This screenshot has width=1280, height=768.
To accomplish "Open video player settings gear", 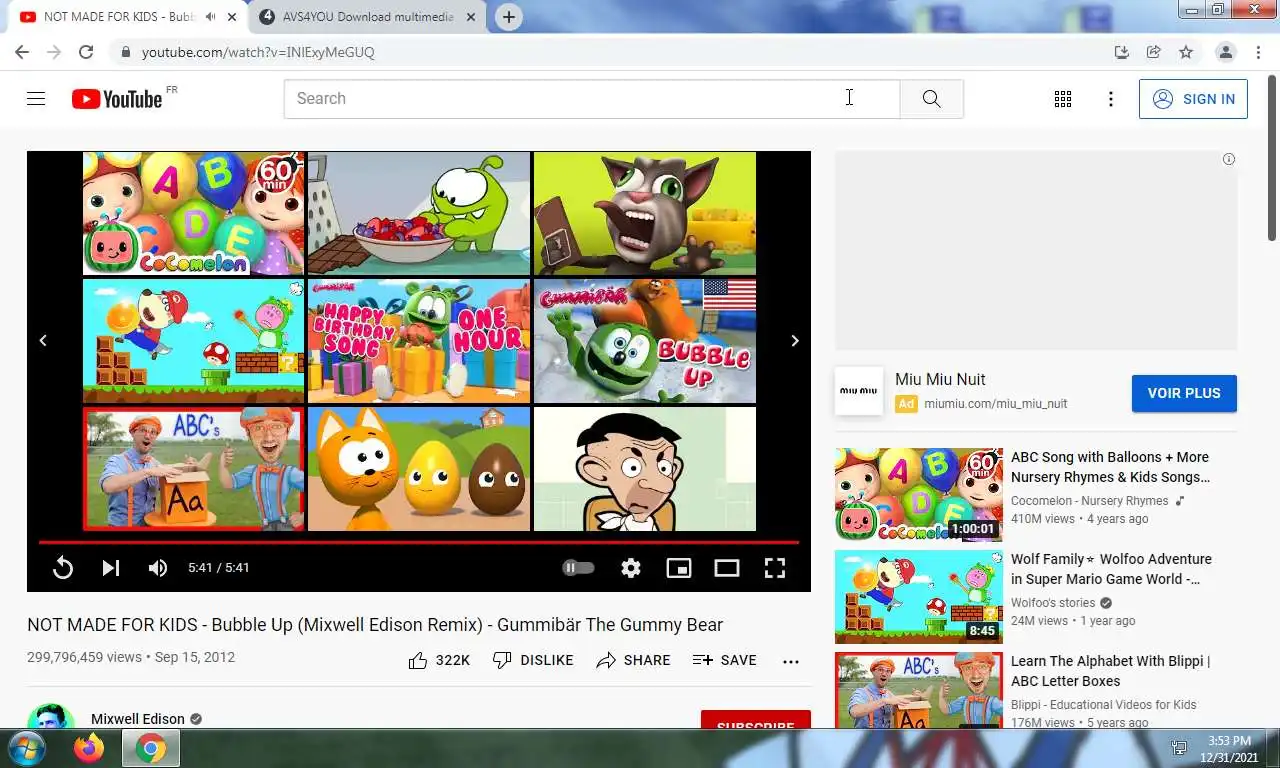I will coord(631,568).
